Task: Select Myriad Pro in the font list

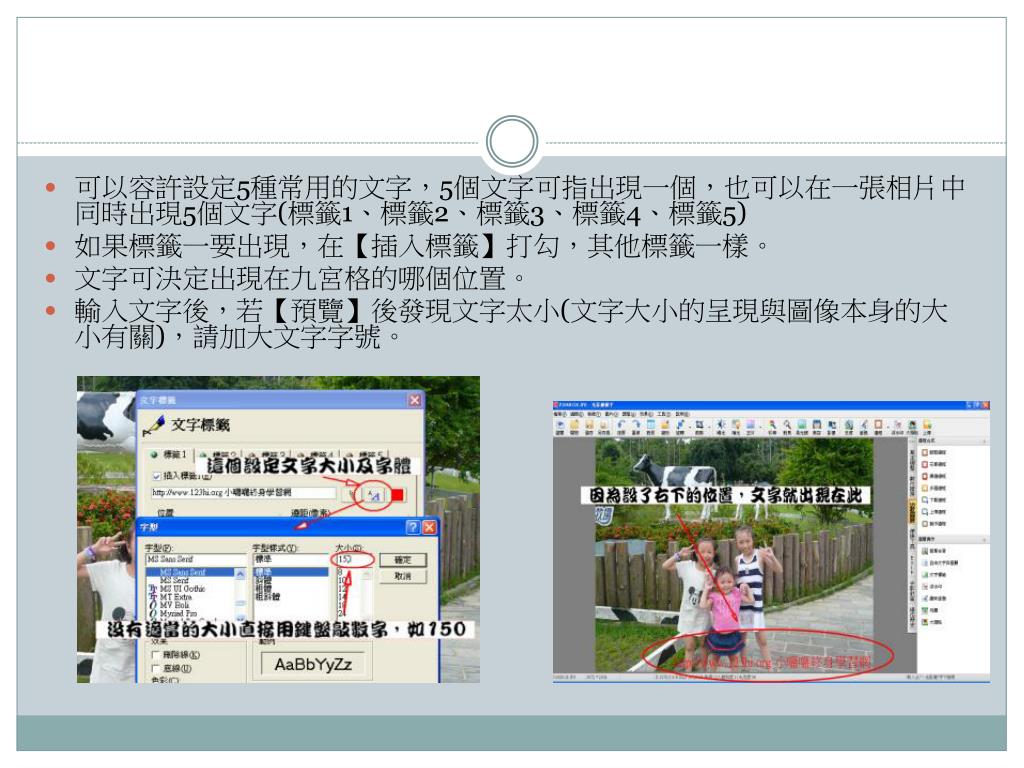Action: 178,613
